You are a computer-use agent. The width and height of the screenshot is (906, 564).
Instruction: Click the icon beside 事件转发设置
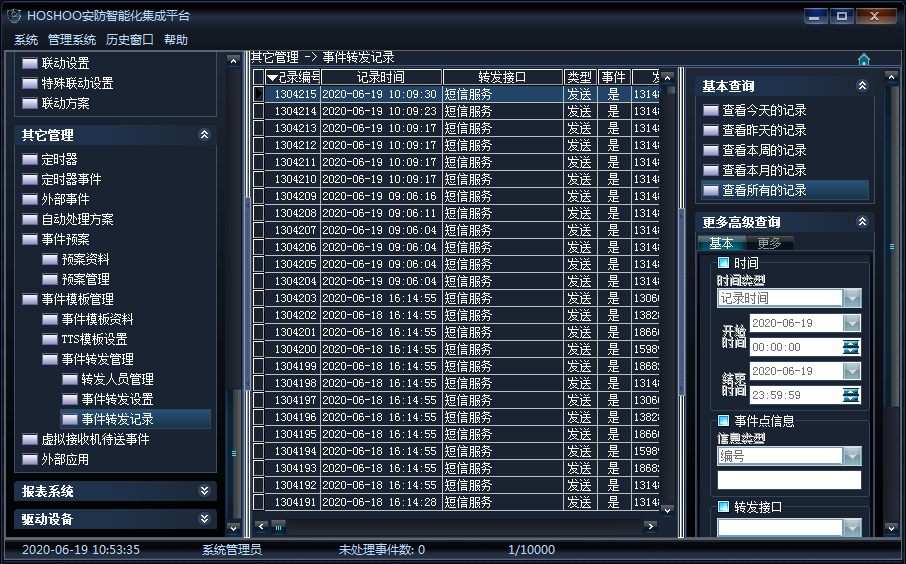70,400
